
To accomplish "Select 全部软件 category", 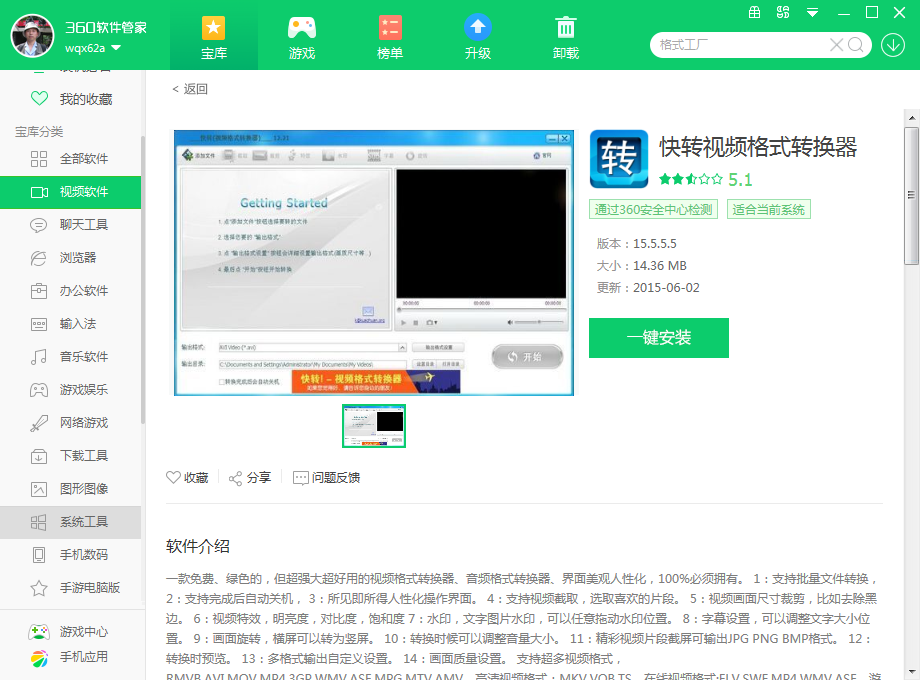I will pos(70,159).
